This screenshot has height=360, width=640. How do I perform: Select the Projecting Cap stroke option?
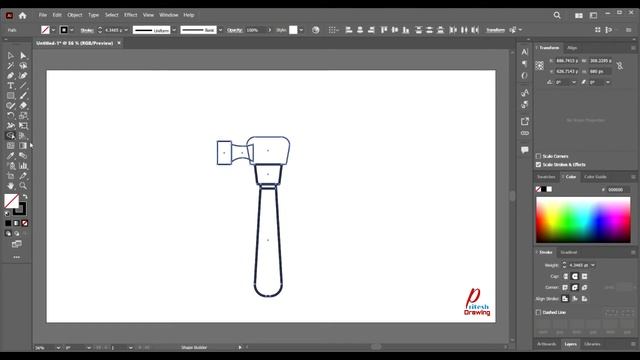[x=584, y=276]
